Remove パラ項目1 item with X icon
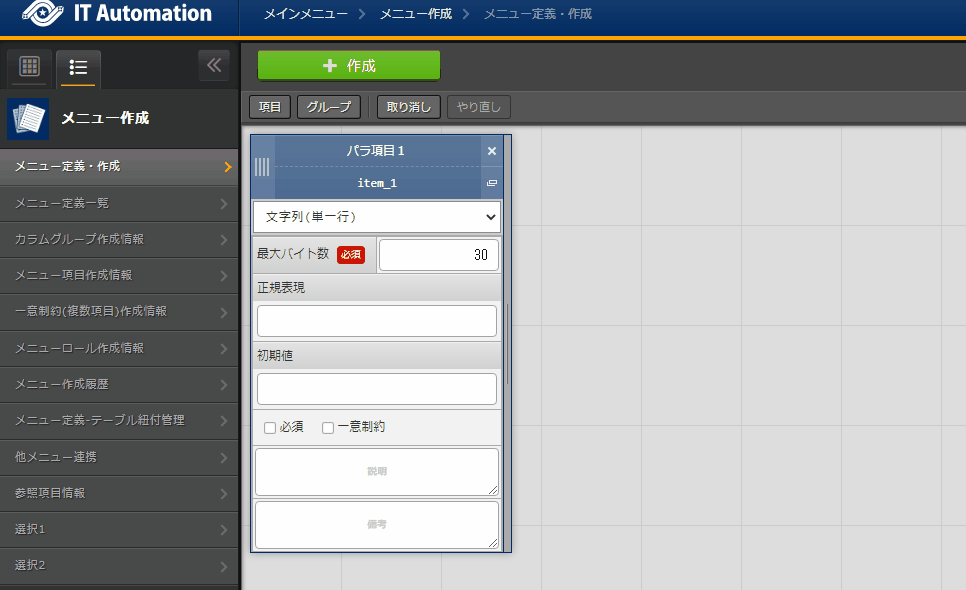The image size is (966, 590). 492,151
